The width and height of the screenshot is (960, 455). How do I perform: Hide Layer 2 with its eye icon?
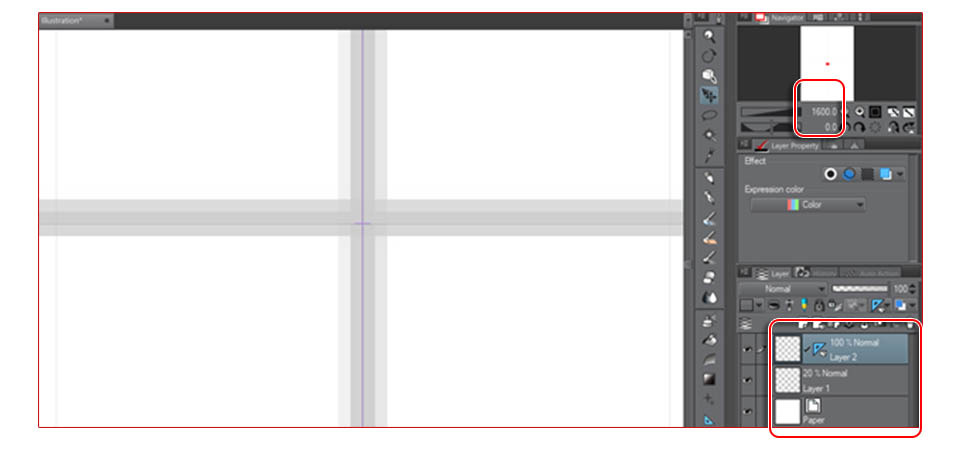tap(747, 350)
